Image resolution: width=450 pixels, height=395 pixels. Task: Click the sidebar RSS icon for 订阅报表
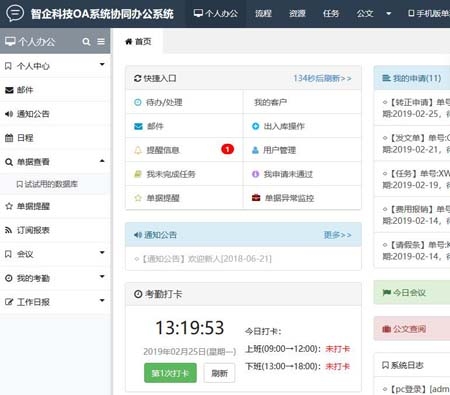9,230
